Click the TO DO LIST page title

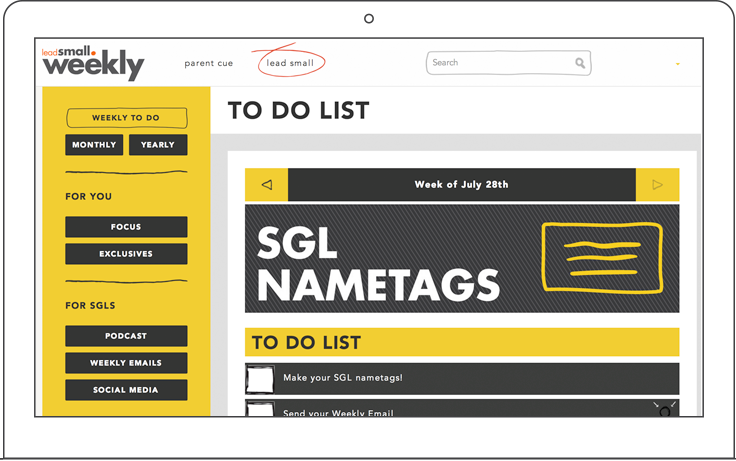[x=299, y=111]
